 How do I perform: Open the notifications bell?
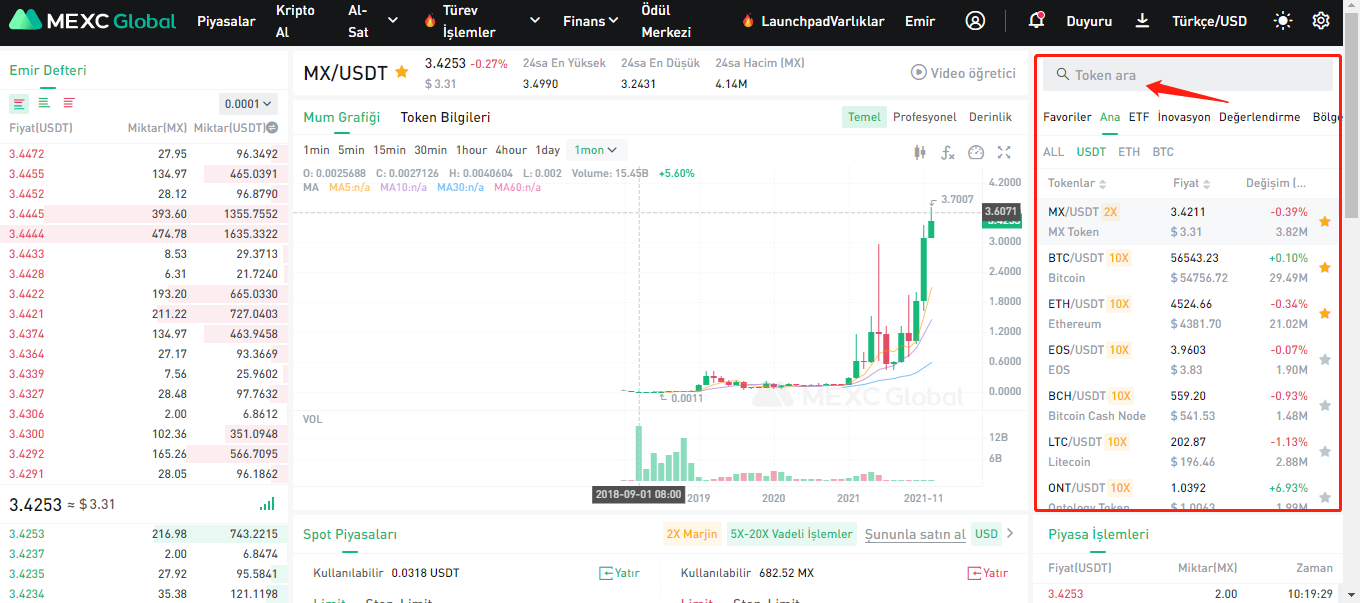[1036, 20]
